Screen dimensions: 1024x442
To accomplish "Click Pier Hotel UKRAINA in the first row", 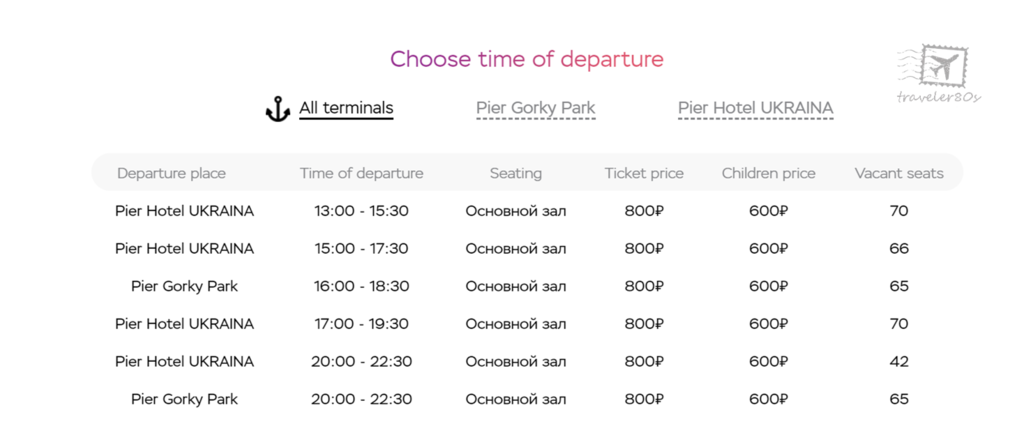I will pyautogui.click(x=184, y=211).
